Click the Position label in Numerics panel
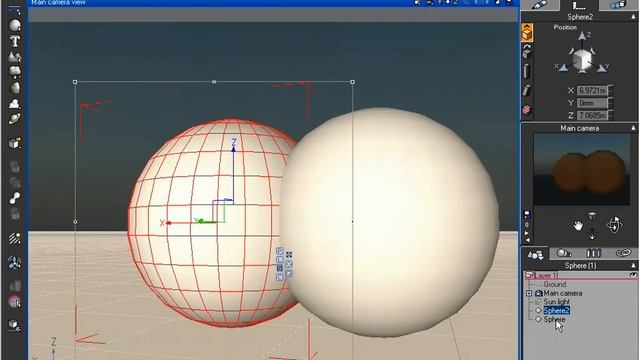Viewport: 640px width, 360px height. click(565, 27)
